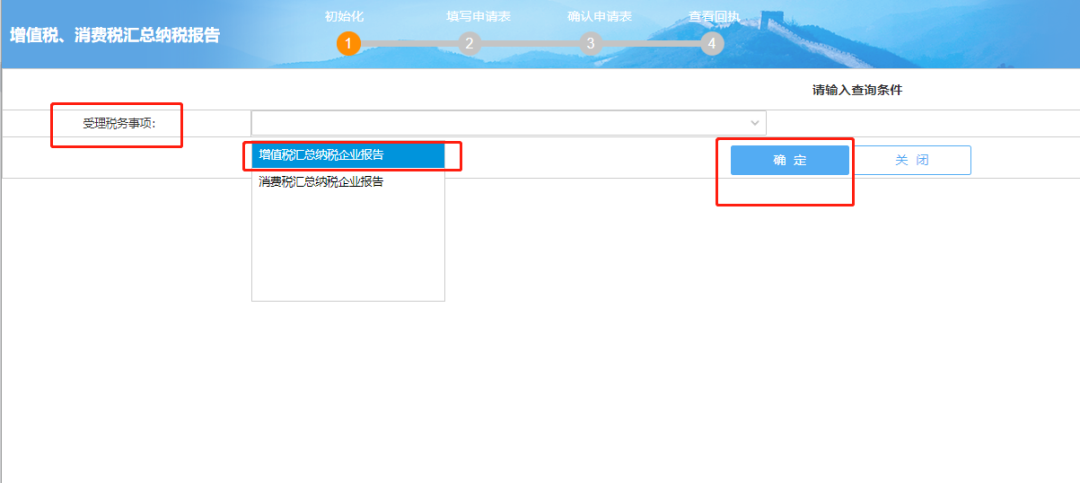Viewport: 1080px width, 483px height.
Task: Click step 2 circle for 填写申请表
Action: click(469, 44)
